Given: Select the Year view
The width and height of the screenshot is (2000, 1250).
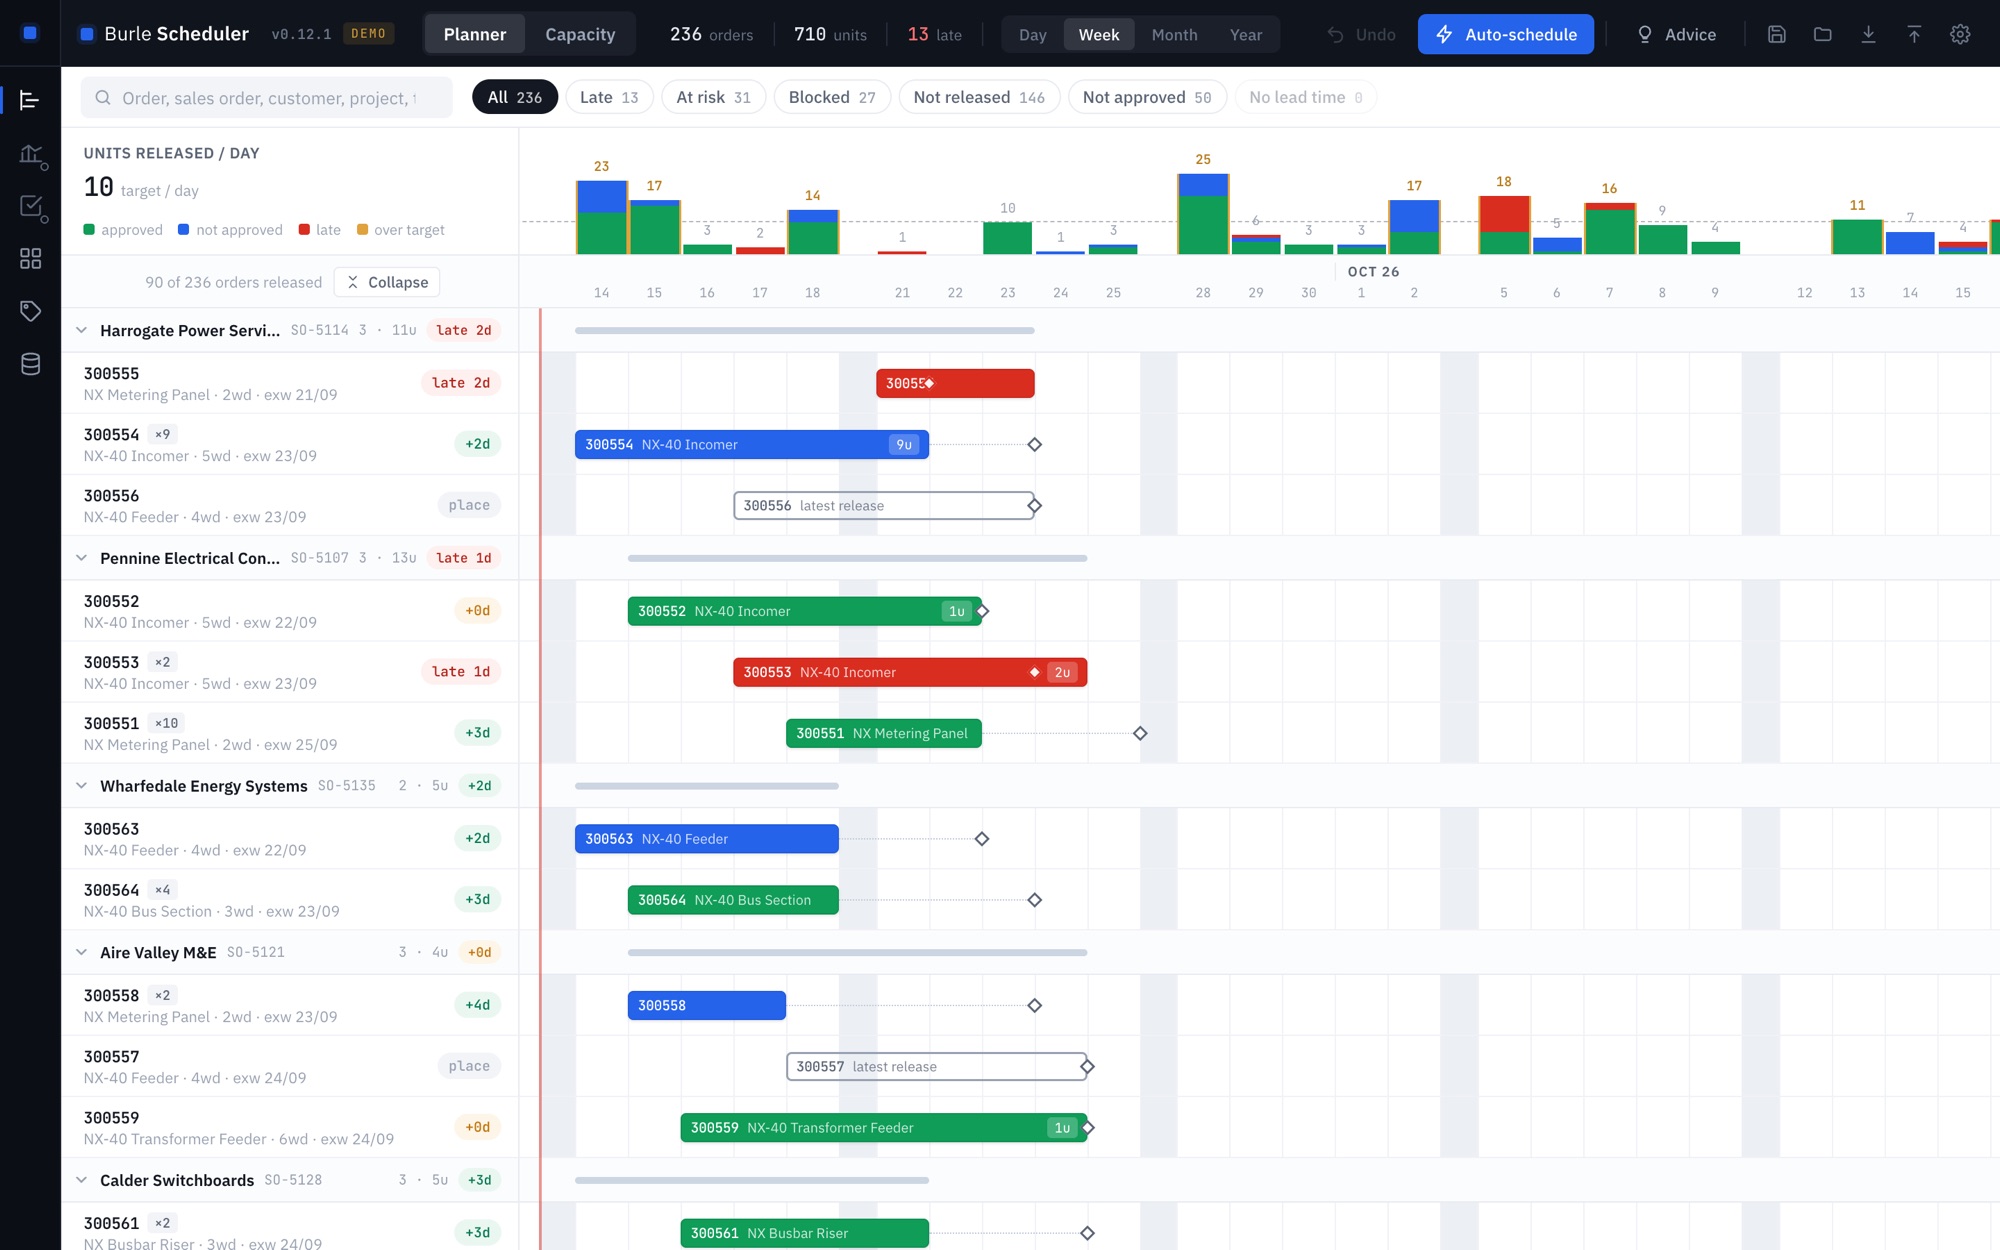Looking at the screenshot, I should (1246, 34).
